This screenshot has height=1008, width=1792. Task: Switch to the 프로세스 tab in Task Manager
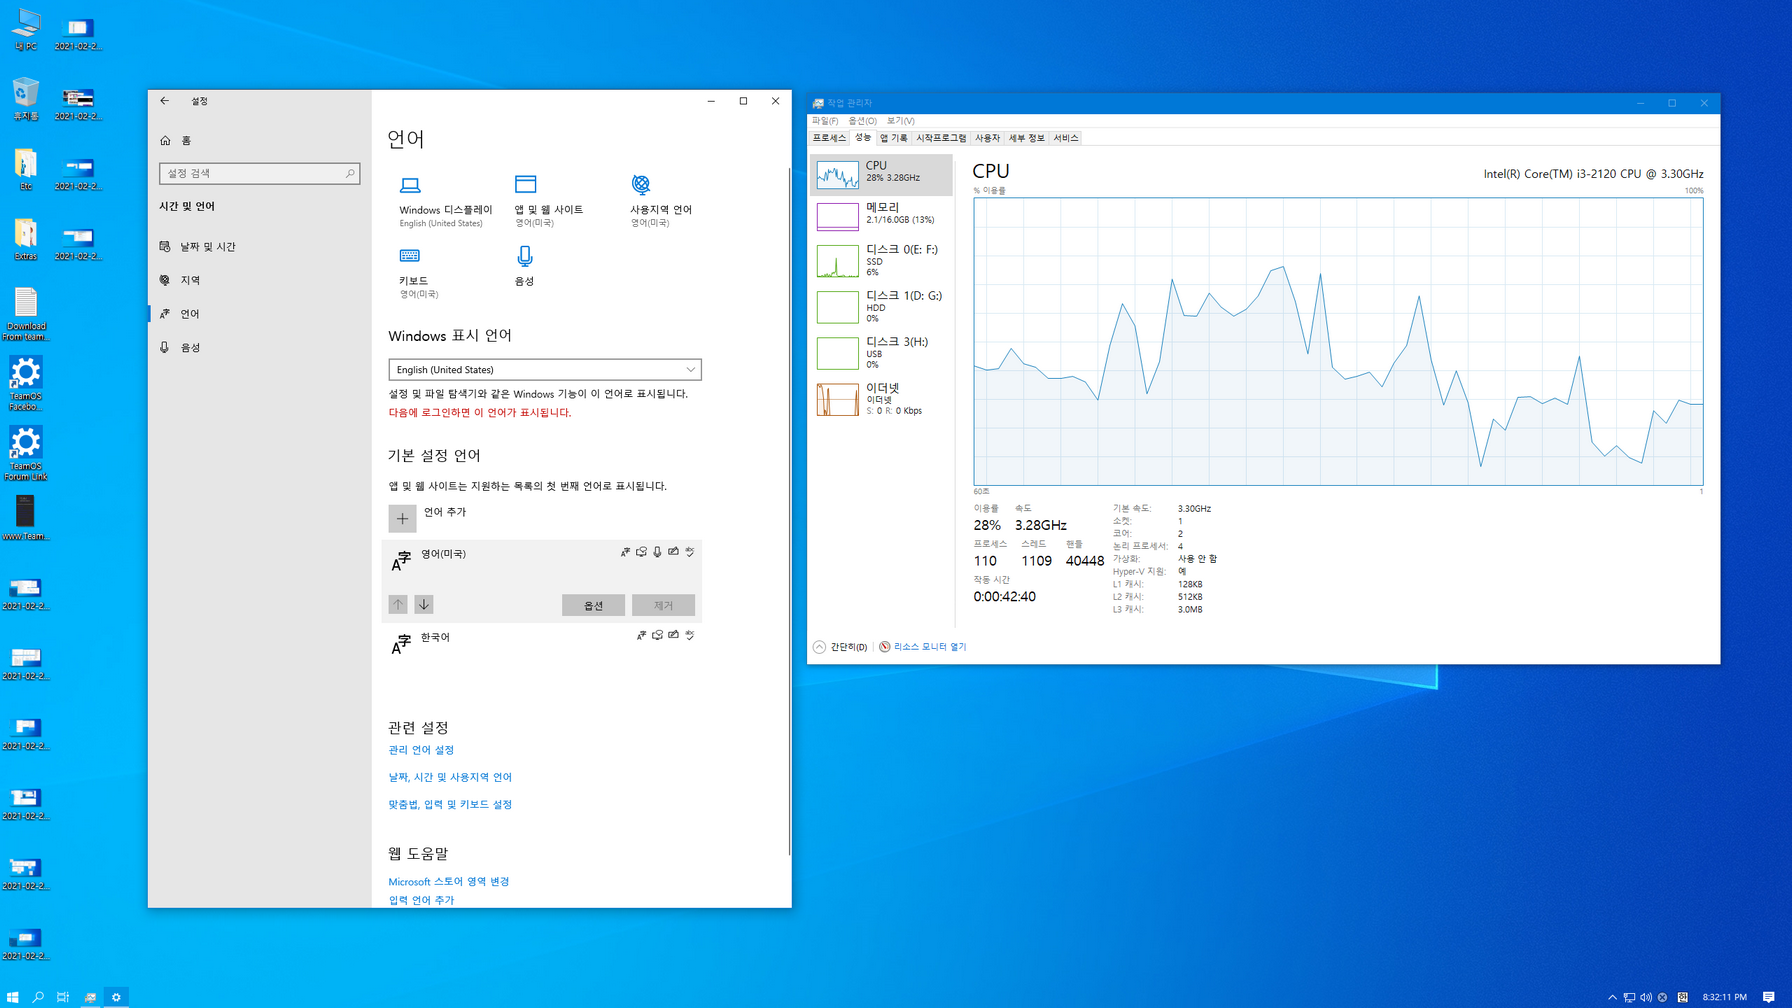829,138
